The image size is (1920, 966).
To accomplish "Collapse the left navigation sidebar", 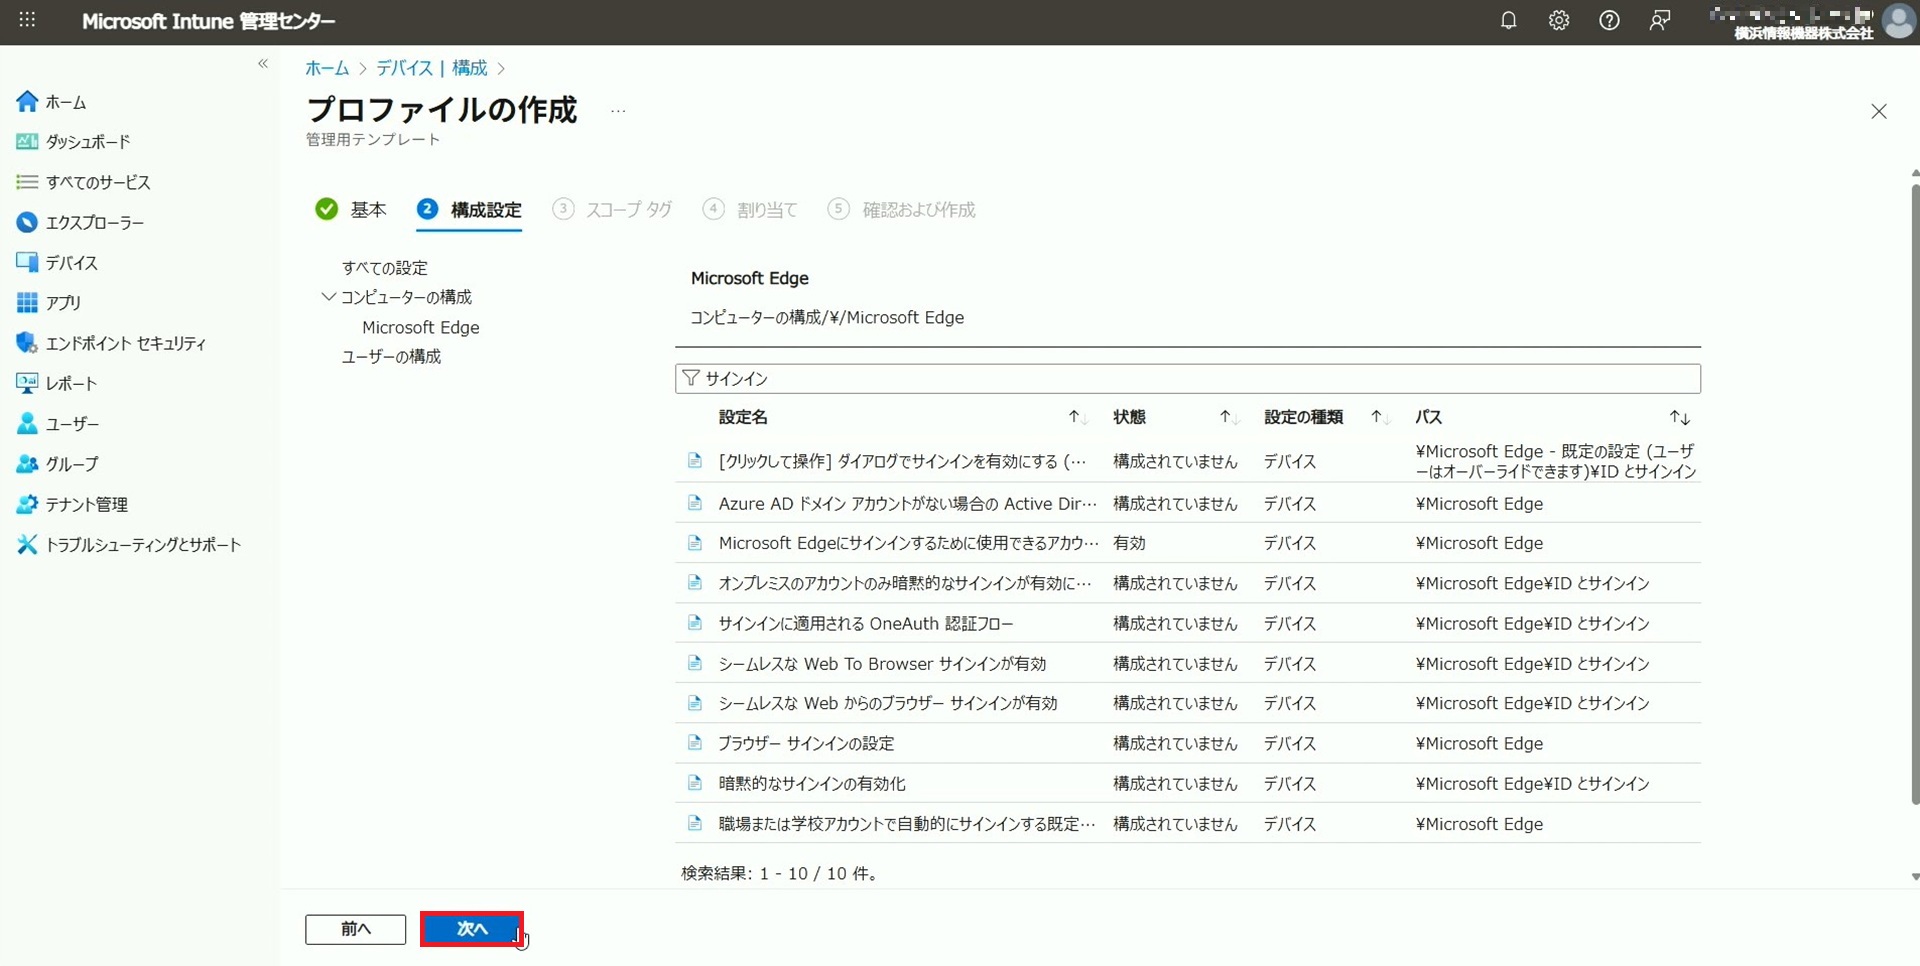I will [263, 64].
